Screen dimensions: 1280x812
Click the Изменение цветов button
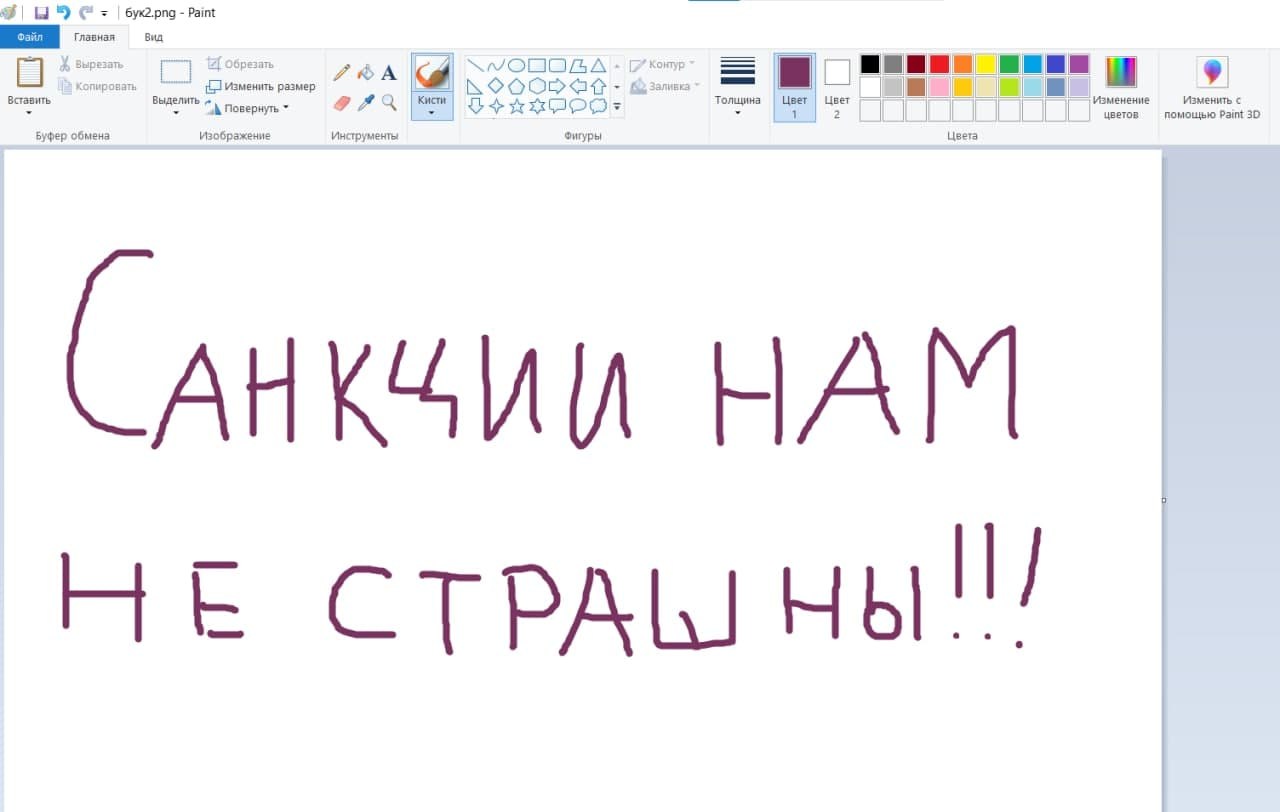tap(1120, 87)
